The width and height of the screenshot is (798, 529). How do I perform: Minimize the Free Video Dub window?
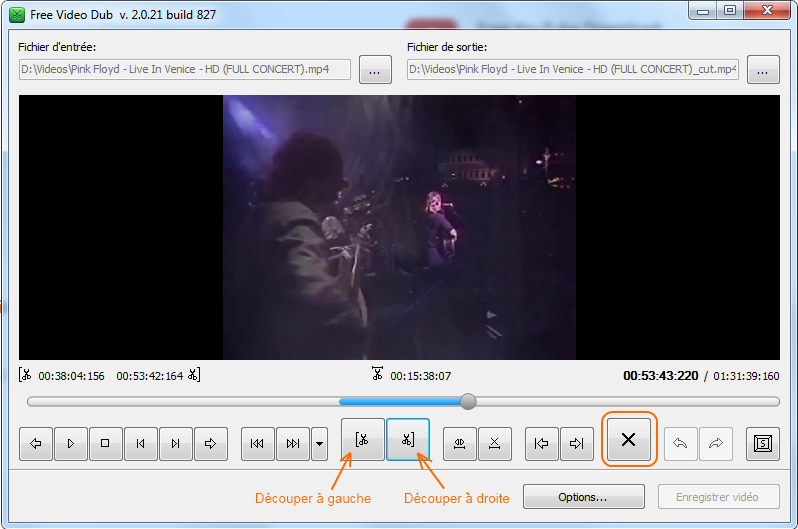pyautogui.click(x=703, y=11)
